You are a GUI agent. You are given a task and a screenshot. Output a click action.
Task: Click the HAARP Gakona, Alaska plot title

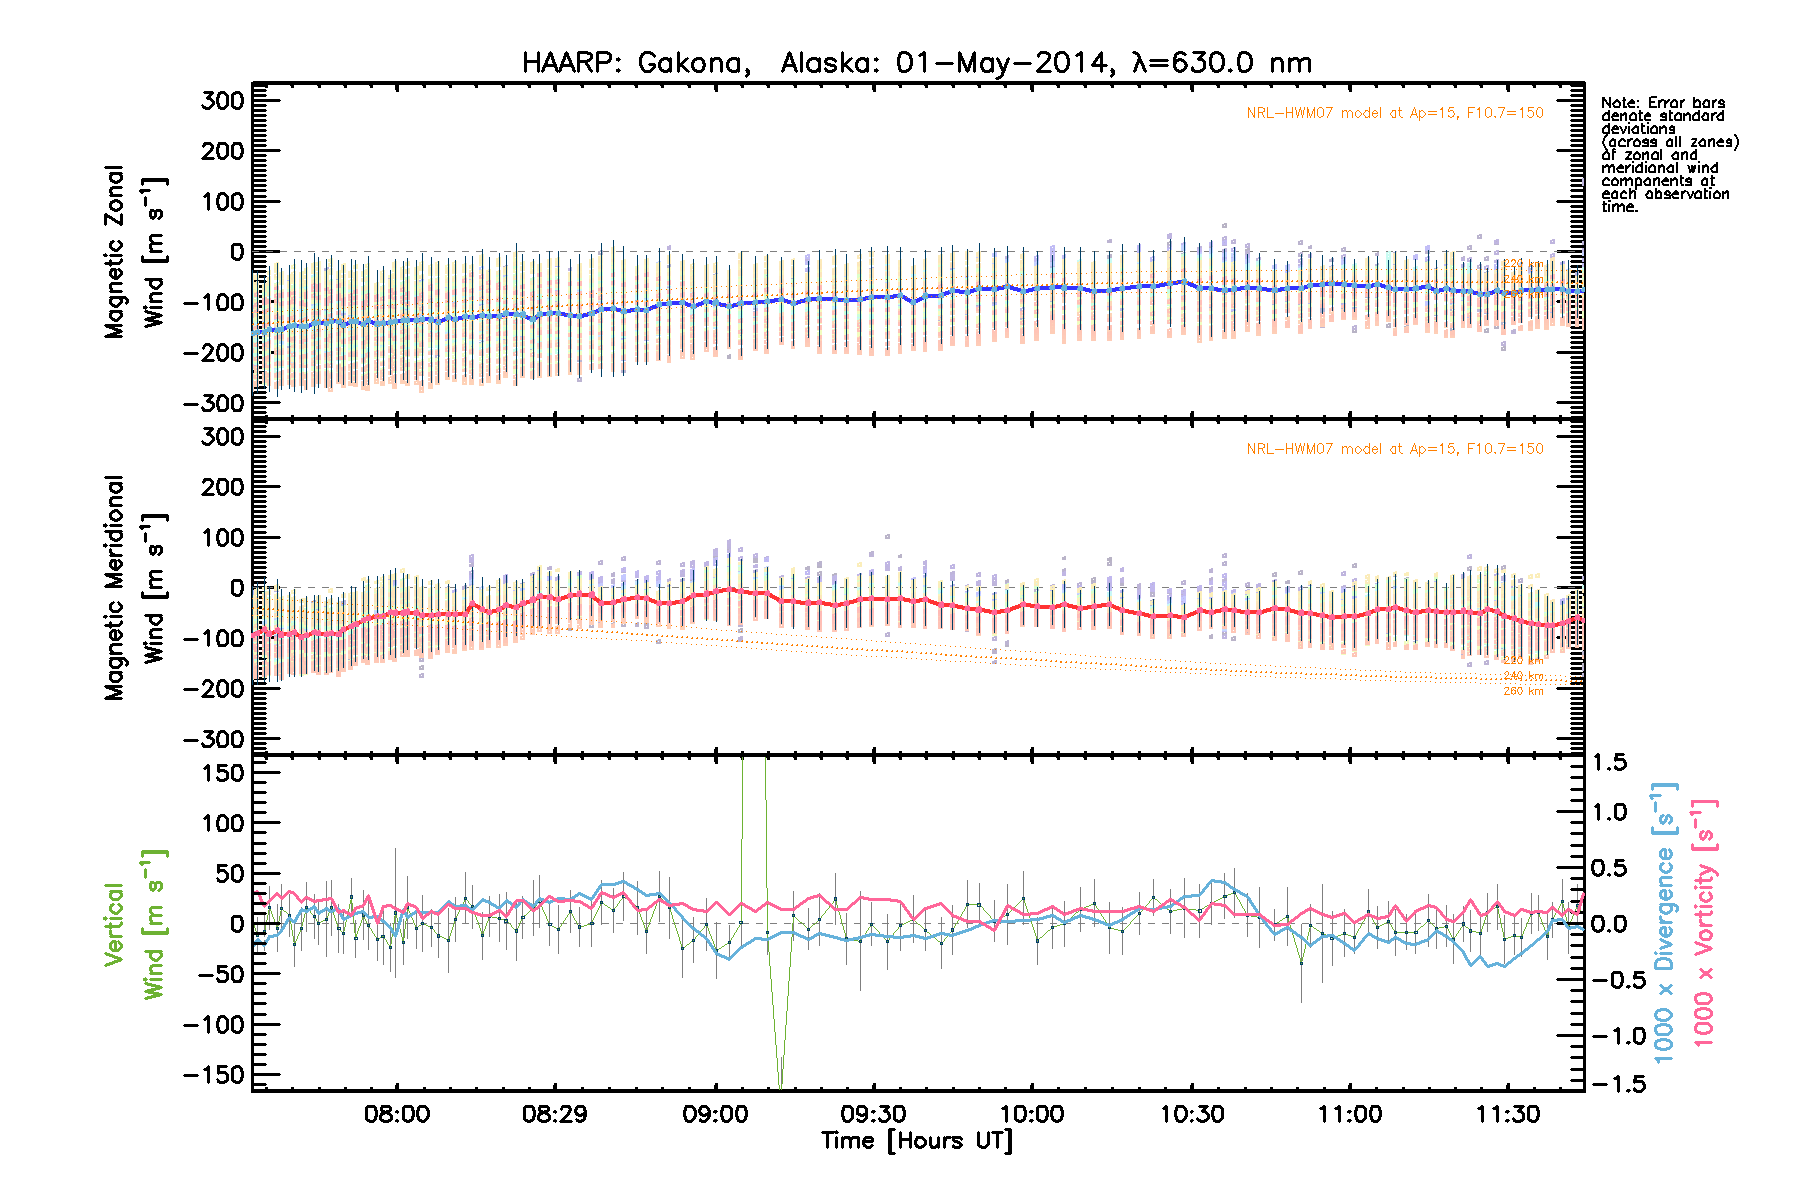click(x=916, y=63)
